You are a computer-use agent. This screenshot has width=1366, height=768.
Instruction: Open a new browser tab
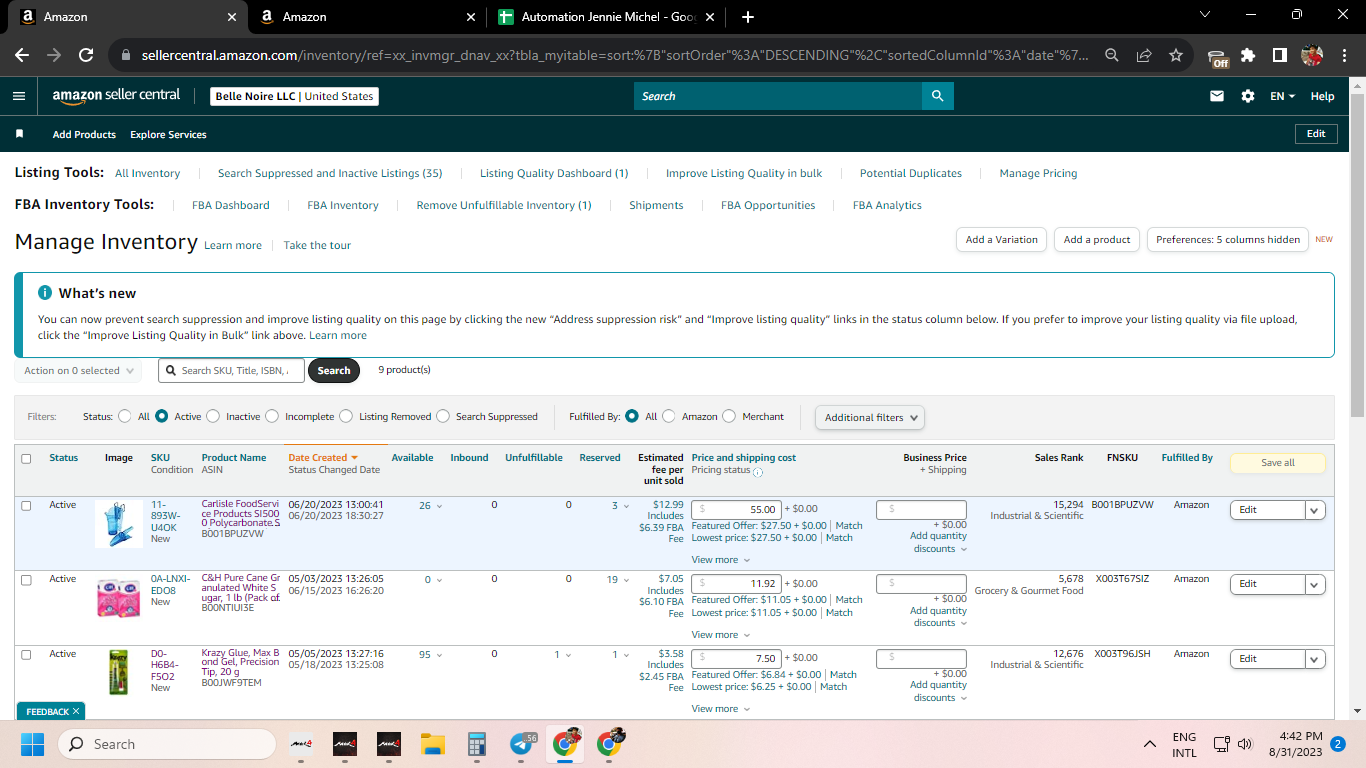(748, 17)
